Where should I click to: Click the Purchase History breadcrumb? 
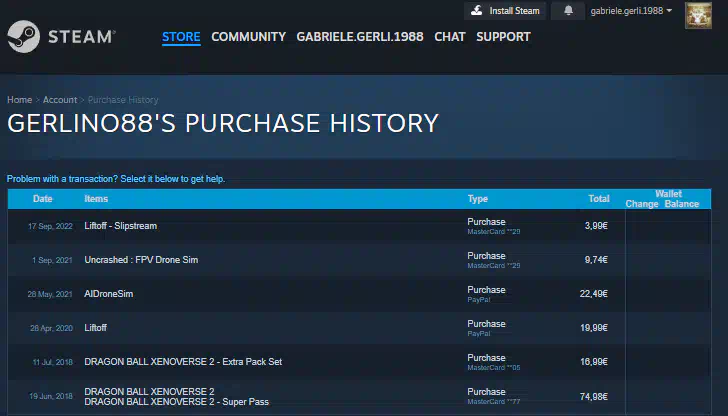tap(123, 100)
